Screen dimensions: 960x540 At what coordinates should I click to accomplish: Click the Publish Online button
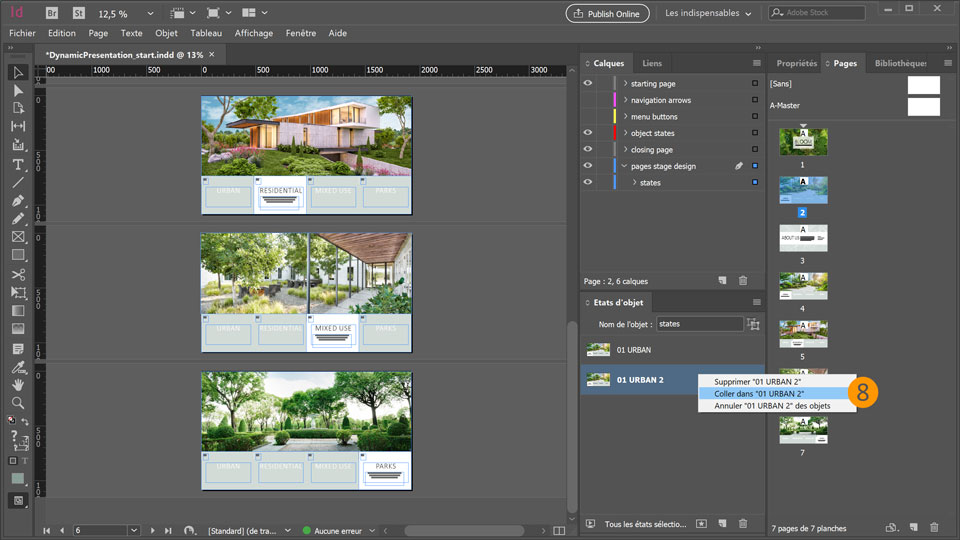click(607, 13)
